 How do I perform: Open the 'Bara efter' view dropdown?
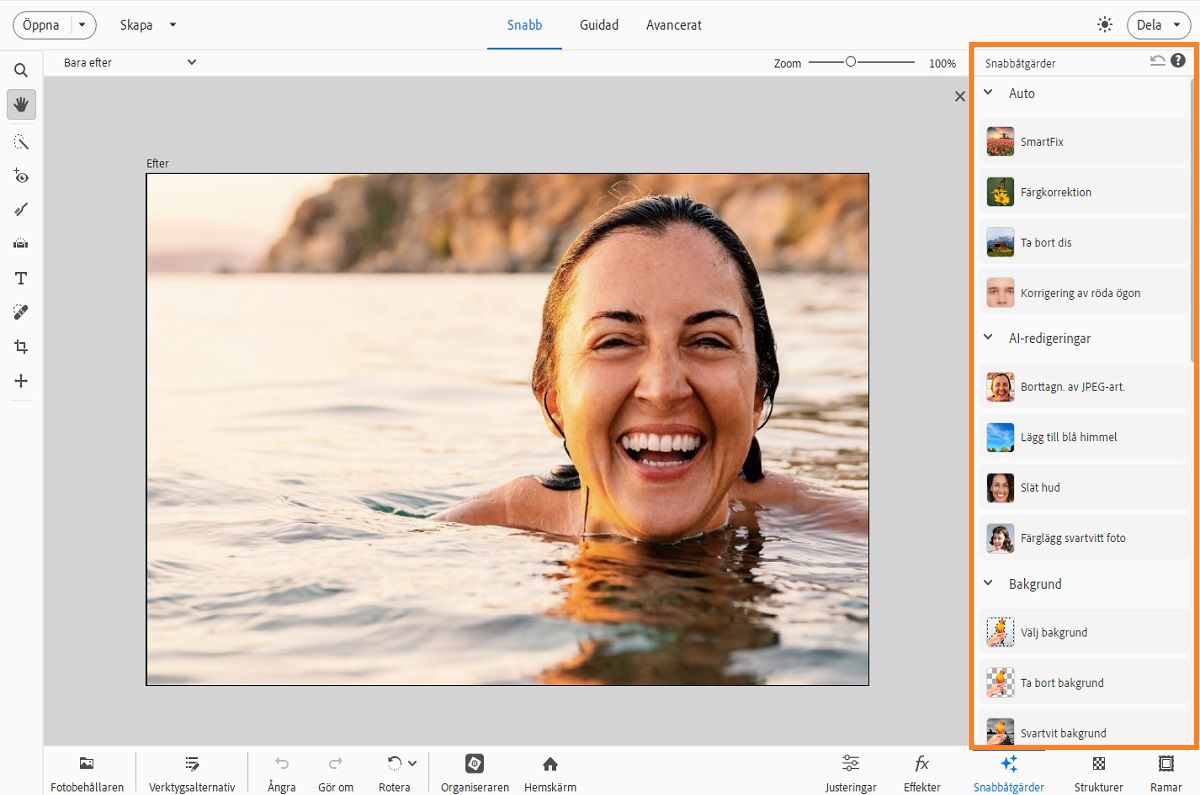pyautogui.click(x=130, y=63)
